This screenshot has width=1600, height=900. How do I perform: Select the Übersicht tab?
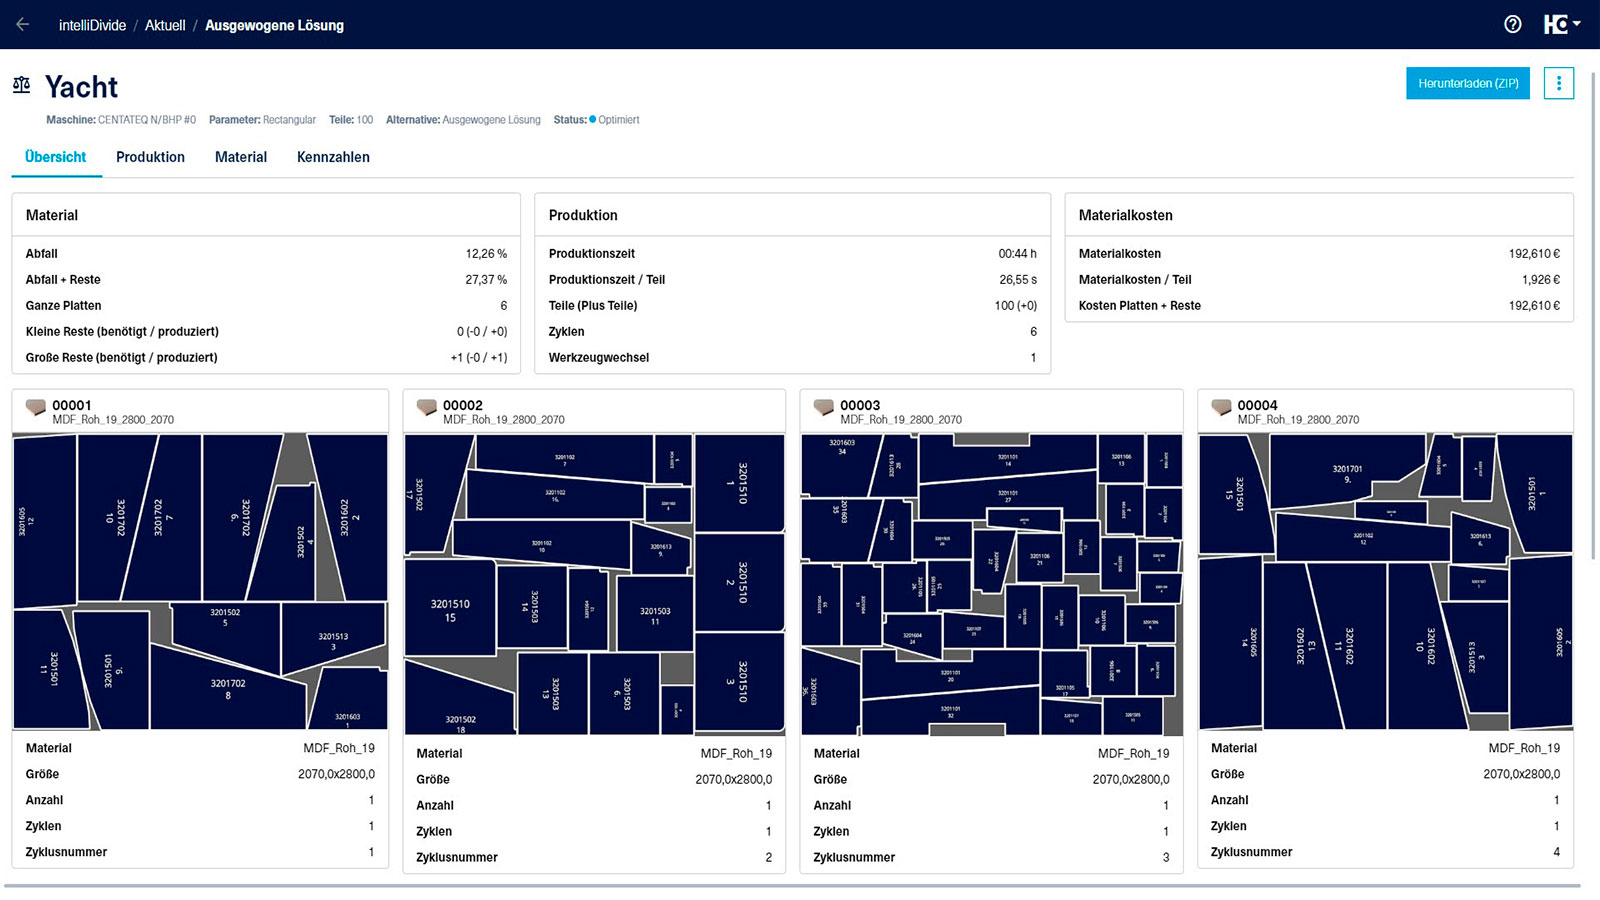point(56,157)
